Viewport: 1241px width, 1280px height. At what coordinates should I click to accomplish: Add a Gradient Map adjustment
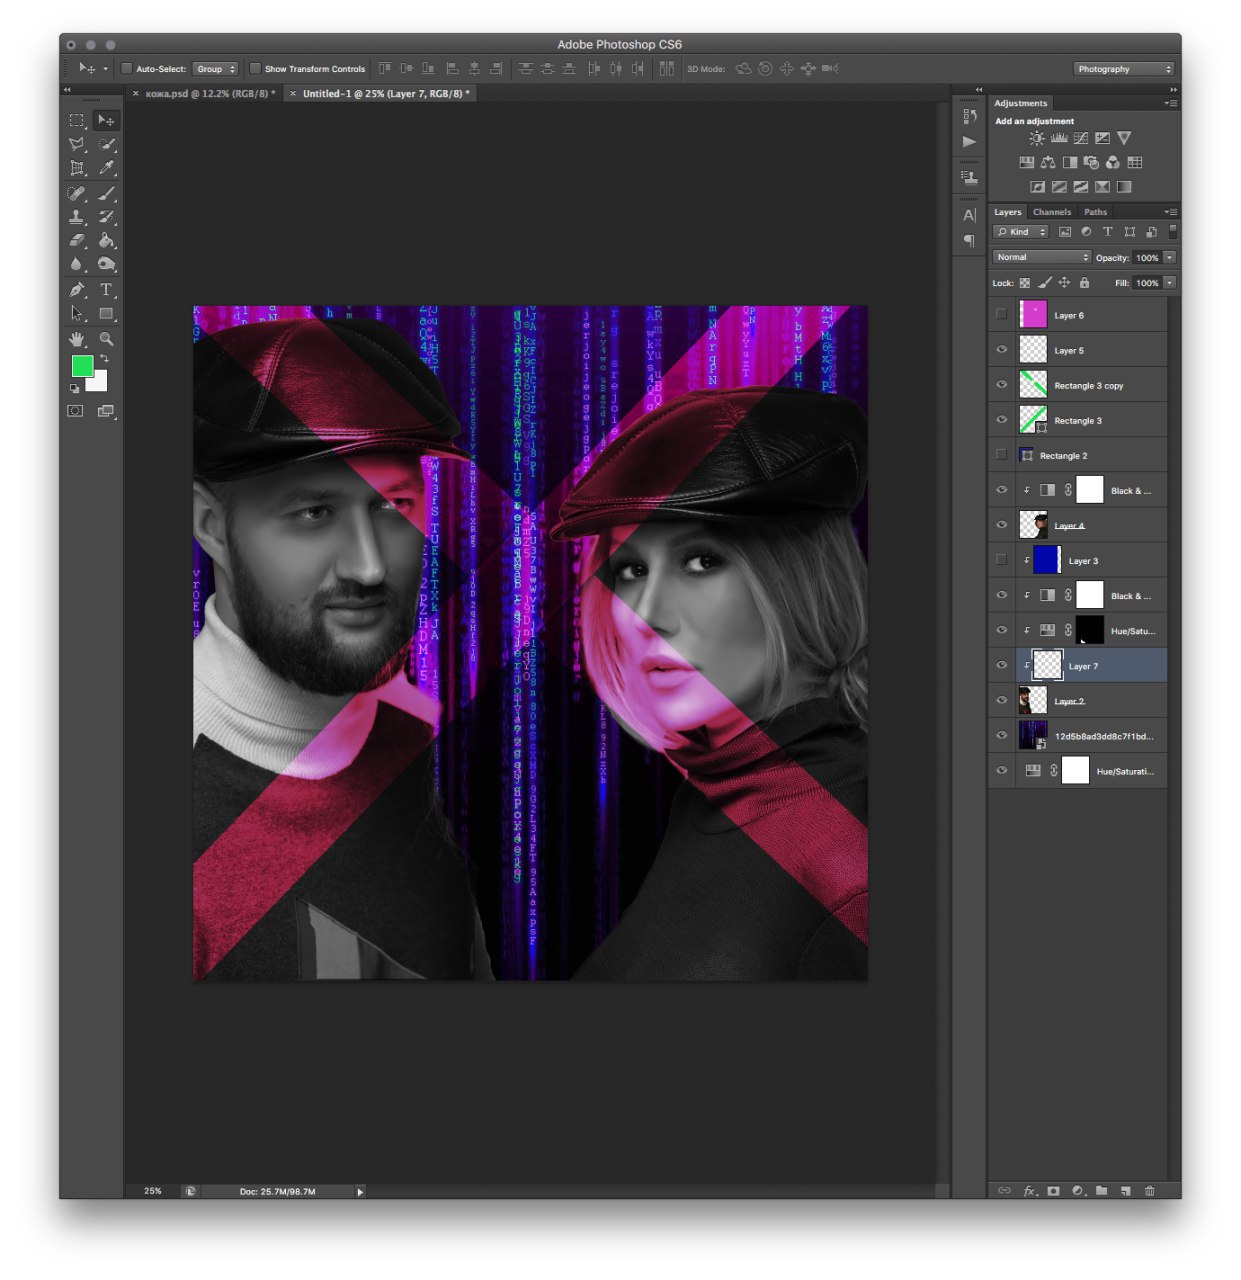1124,187
